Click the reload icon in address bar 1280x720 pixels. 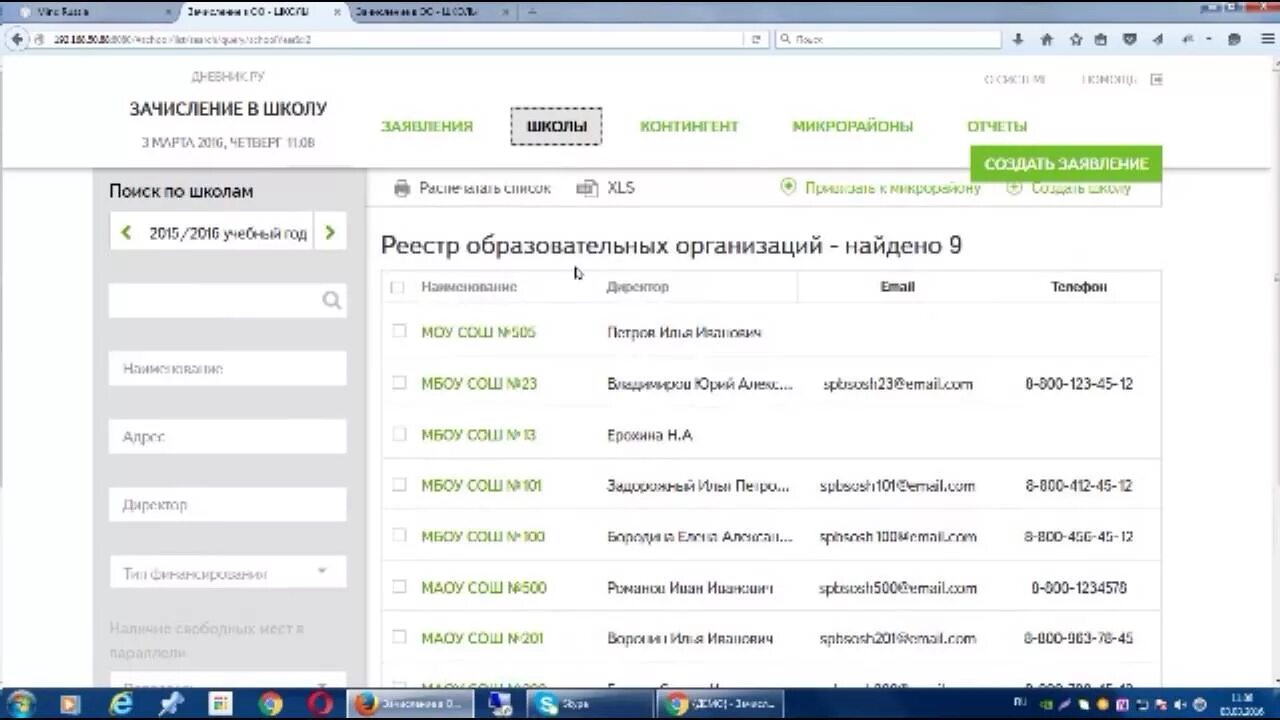click(756, 39)
